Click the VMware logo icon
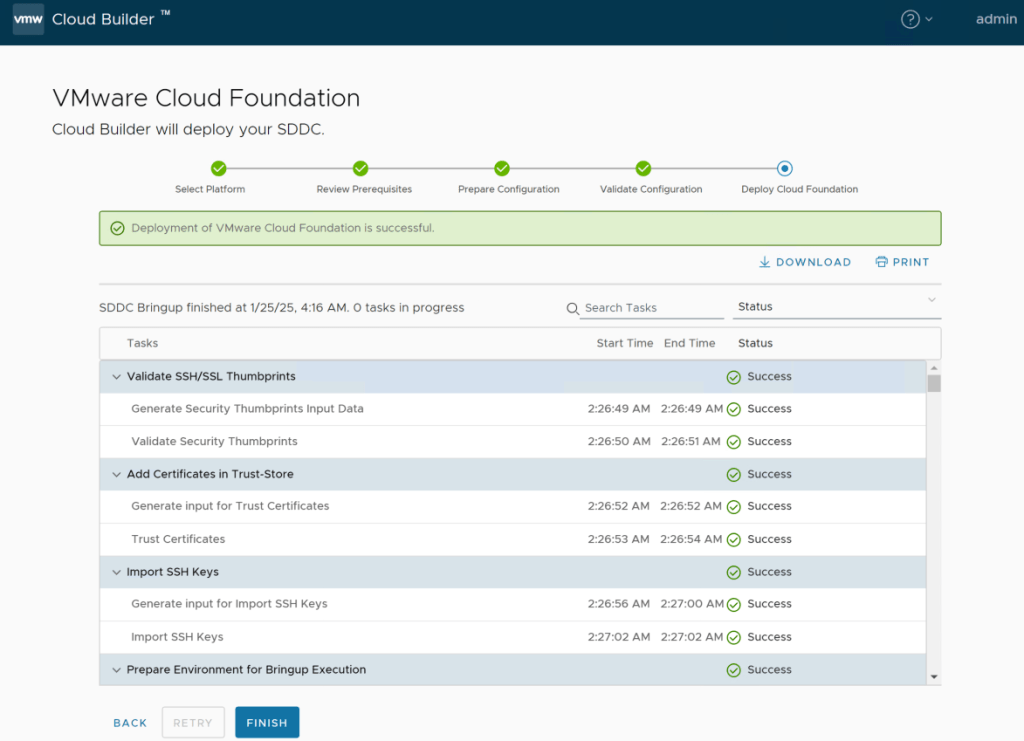1024x741 pixels. [x=27, y=19]
